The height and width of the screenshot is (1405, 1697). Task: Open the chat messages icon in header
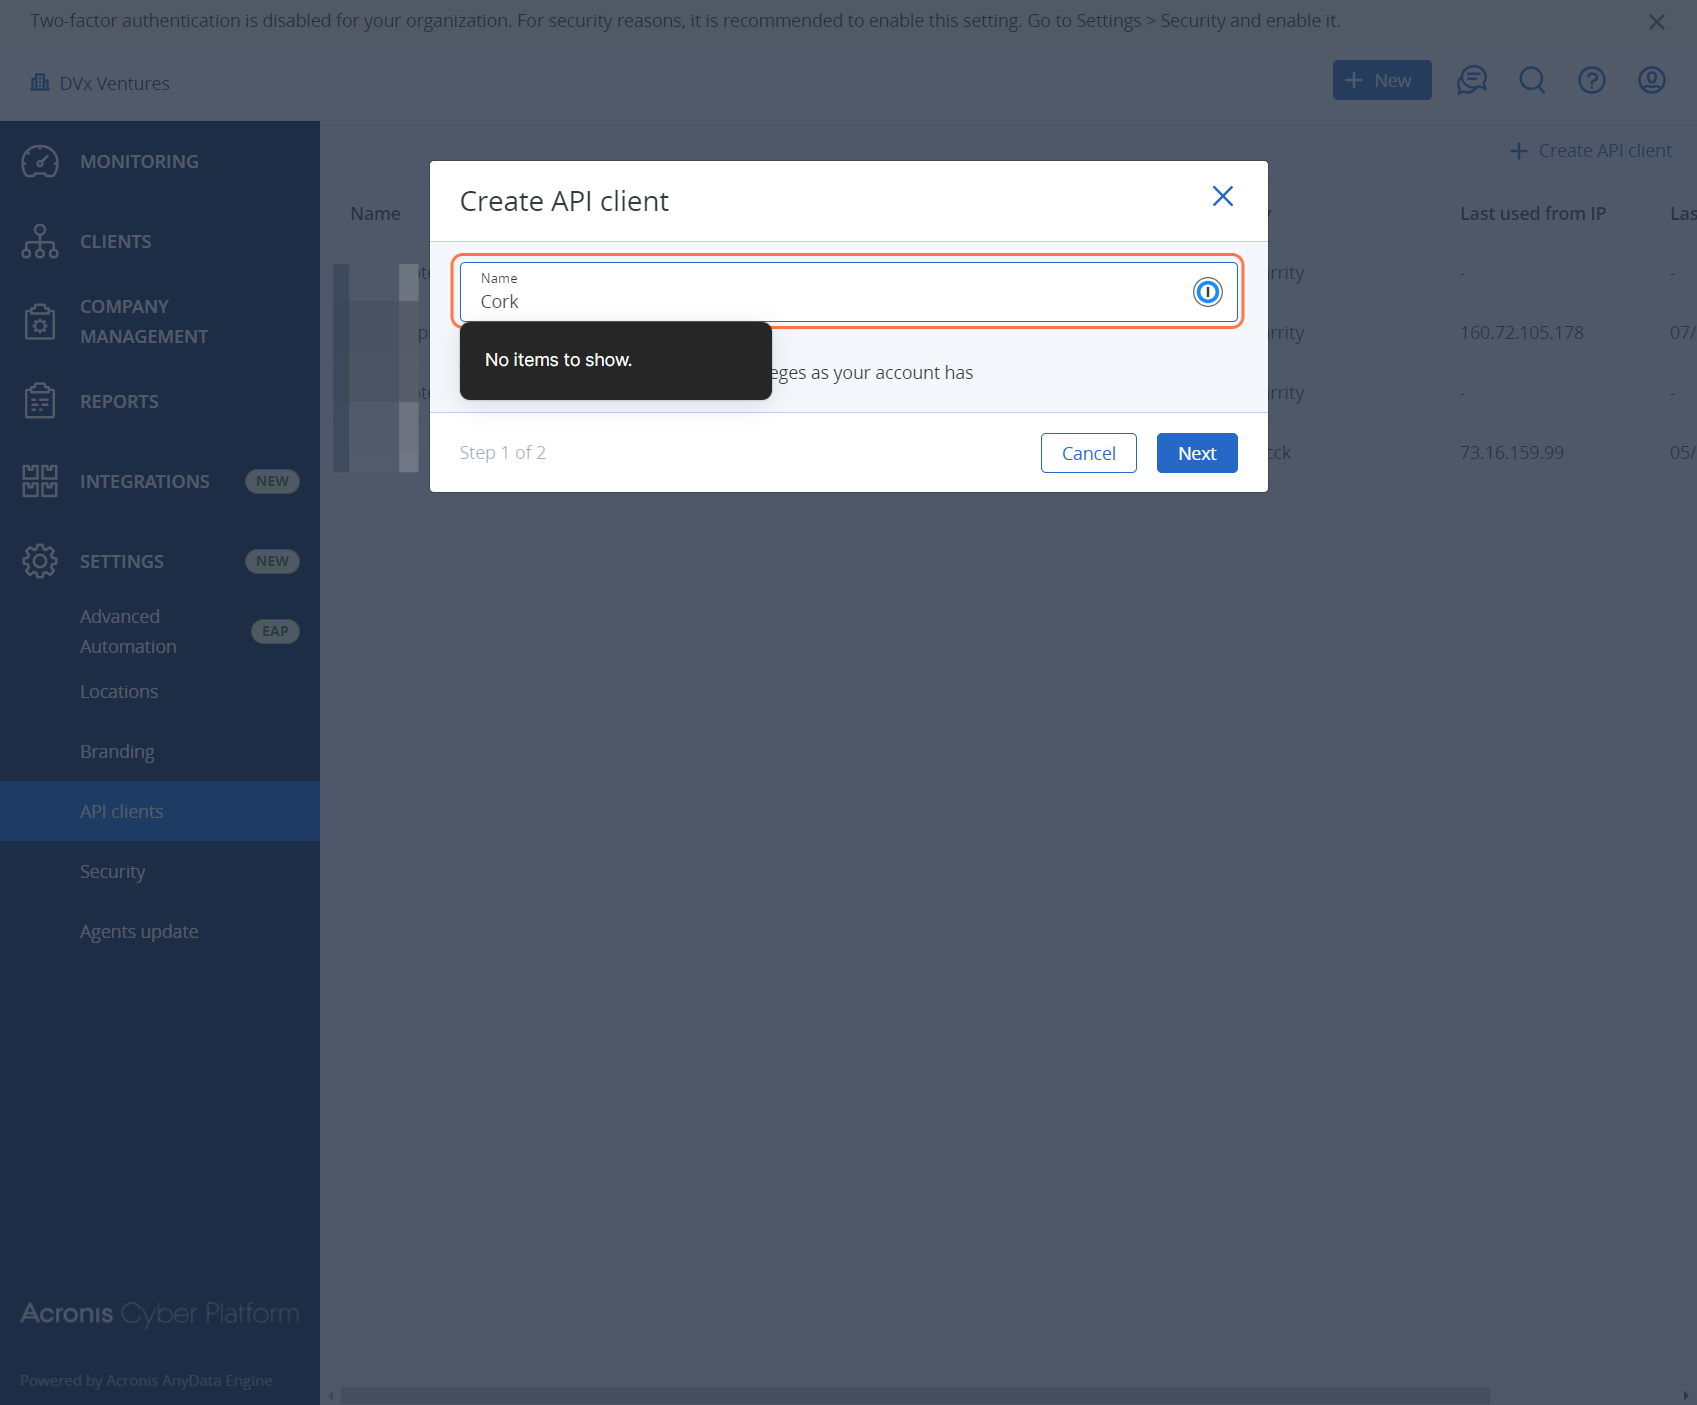point(1472,80)
